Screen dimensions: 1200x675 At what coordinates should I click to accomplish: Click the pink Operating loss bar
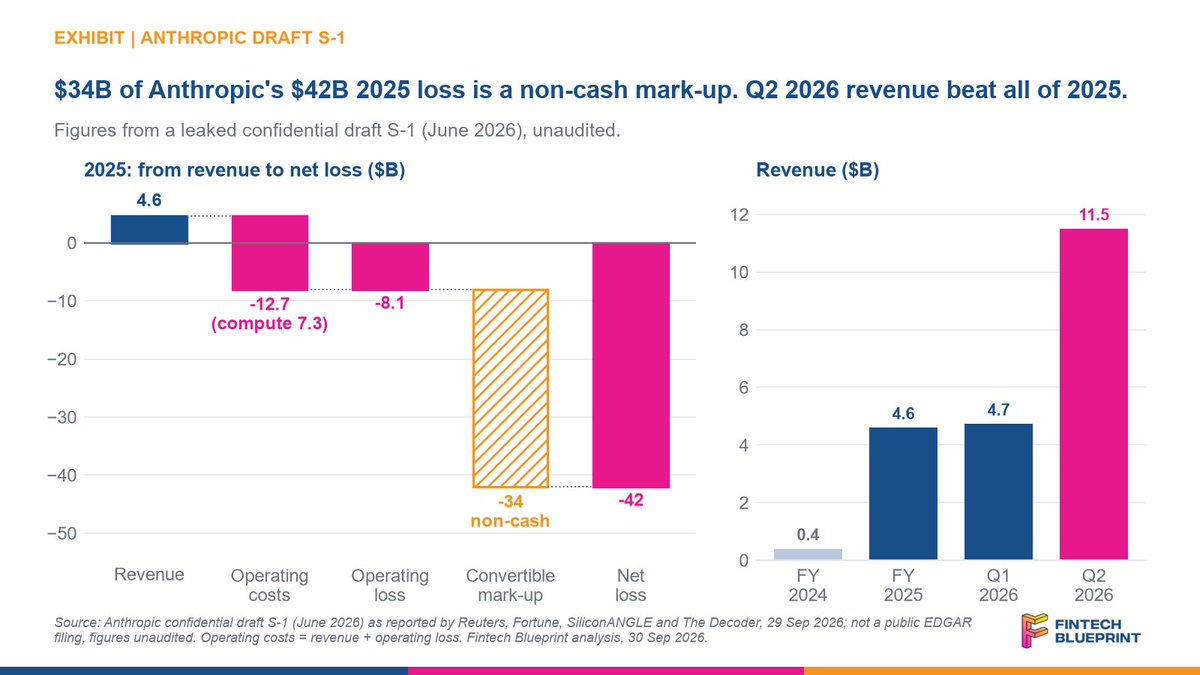pyautogui.click(x=390, y=266)
